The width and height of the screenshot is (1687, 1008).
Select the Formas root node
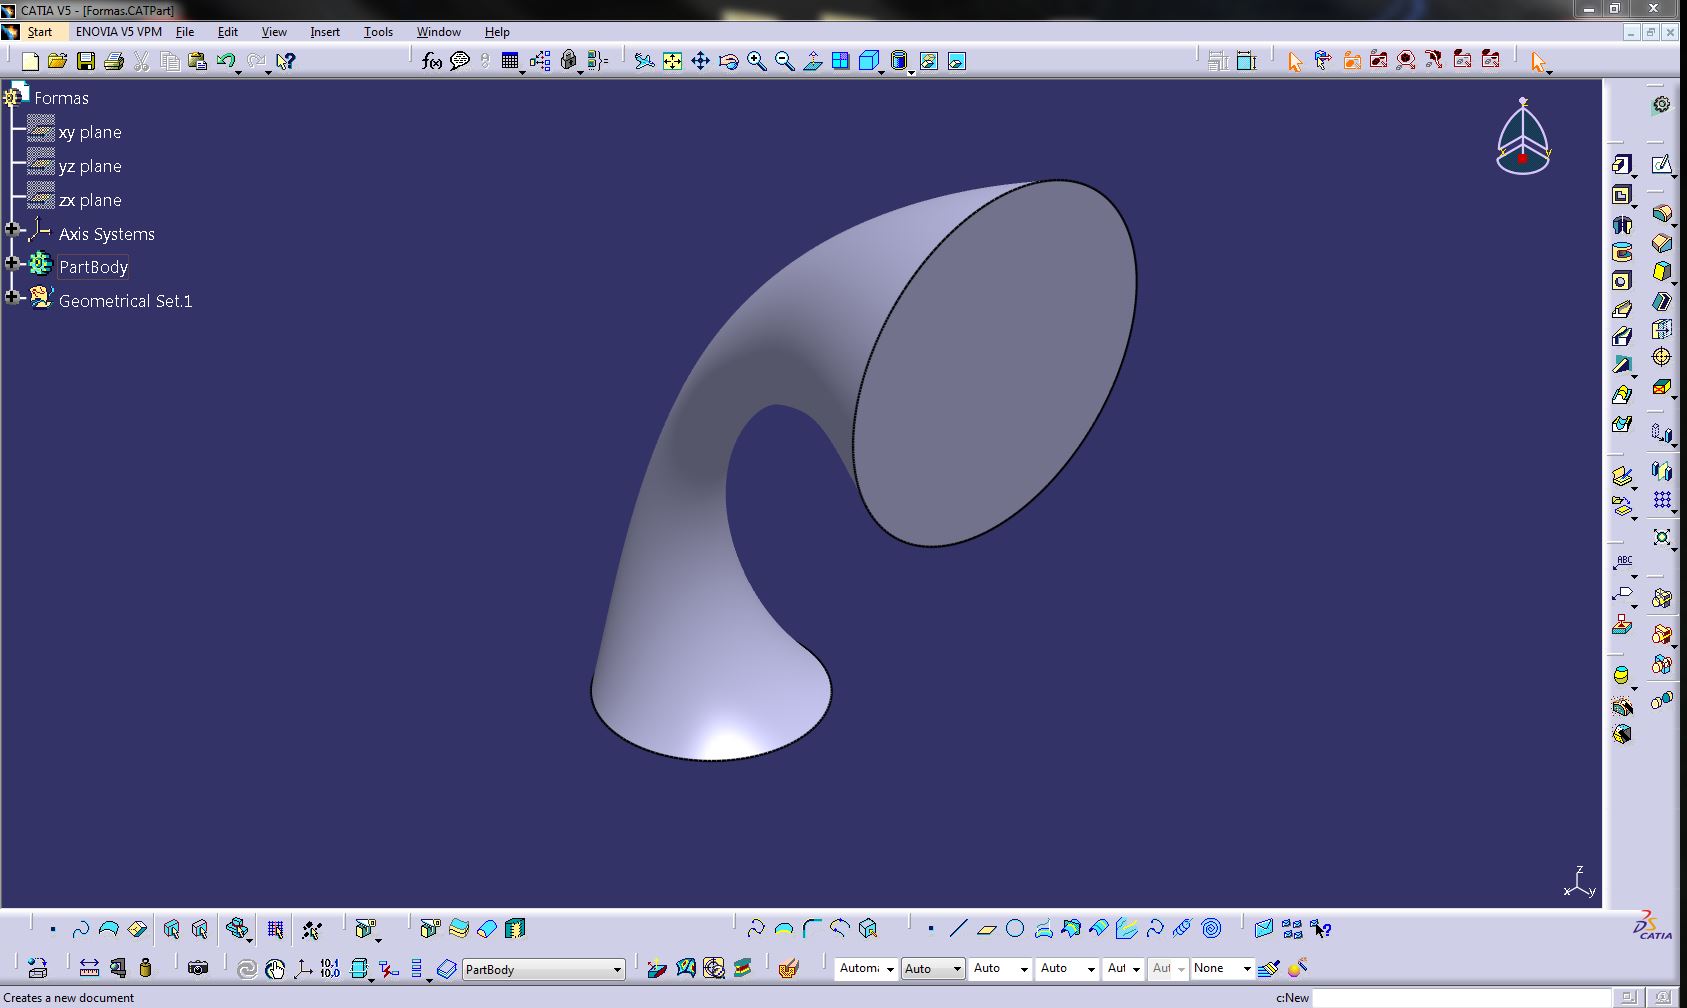[61, 98]
